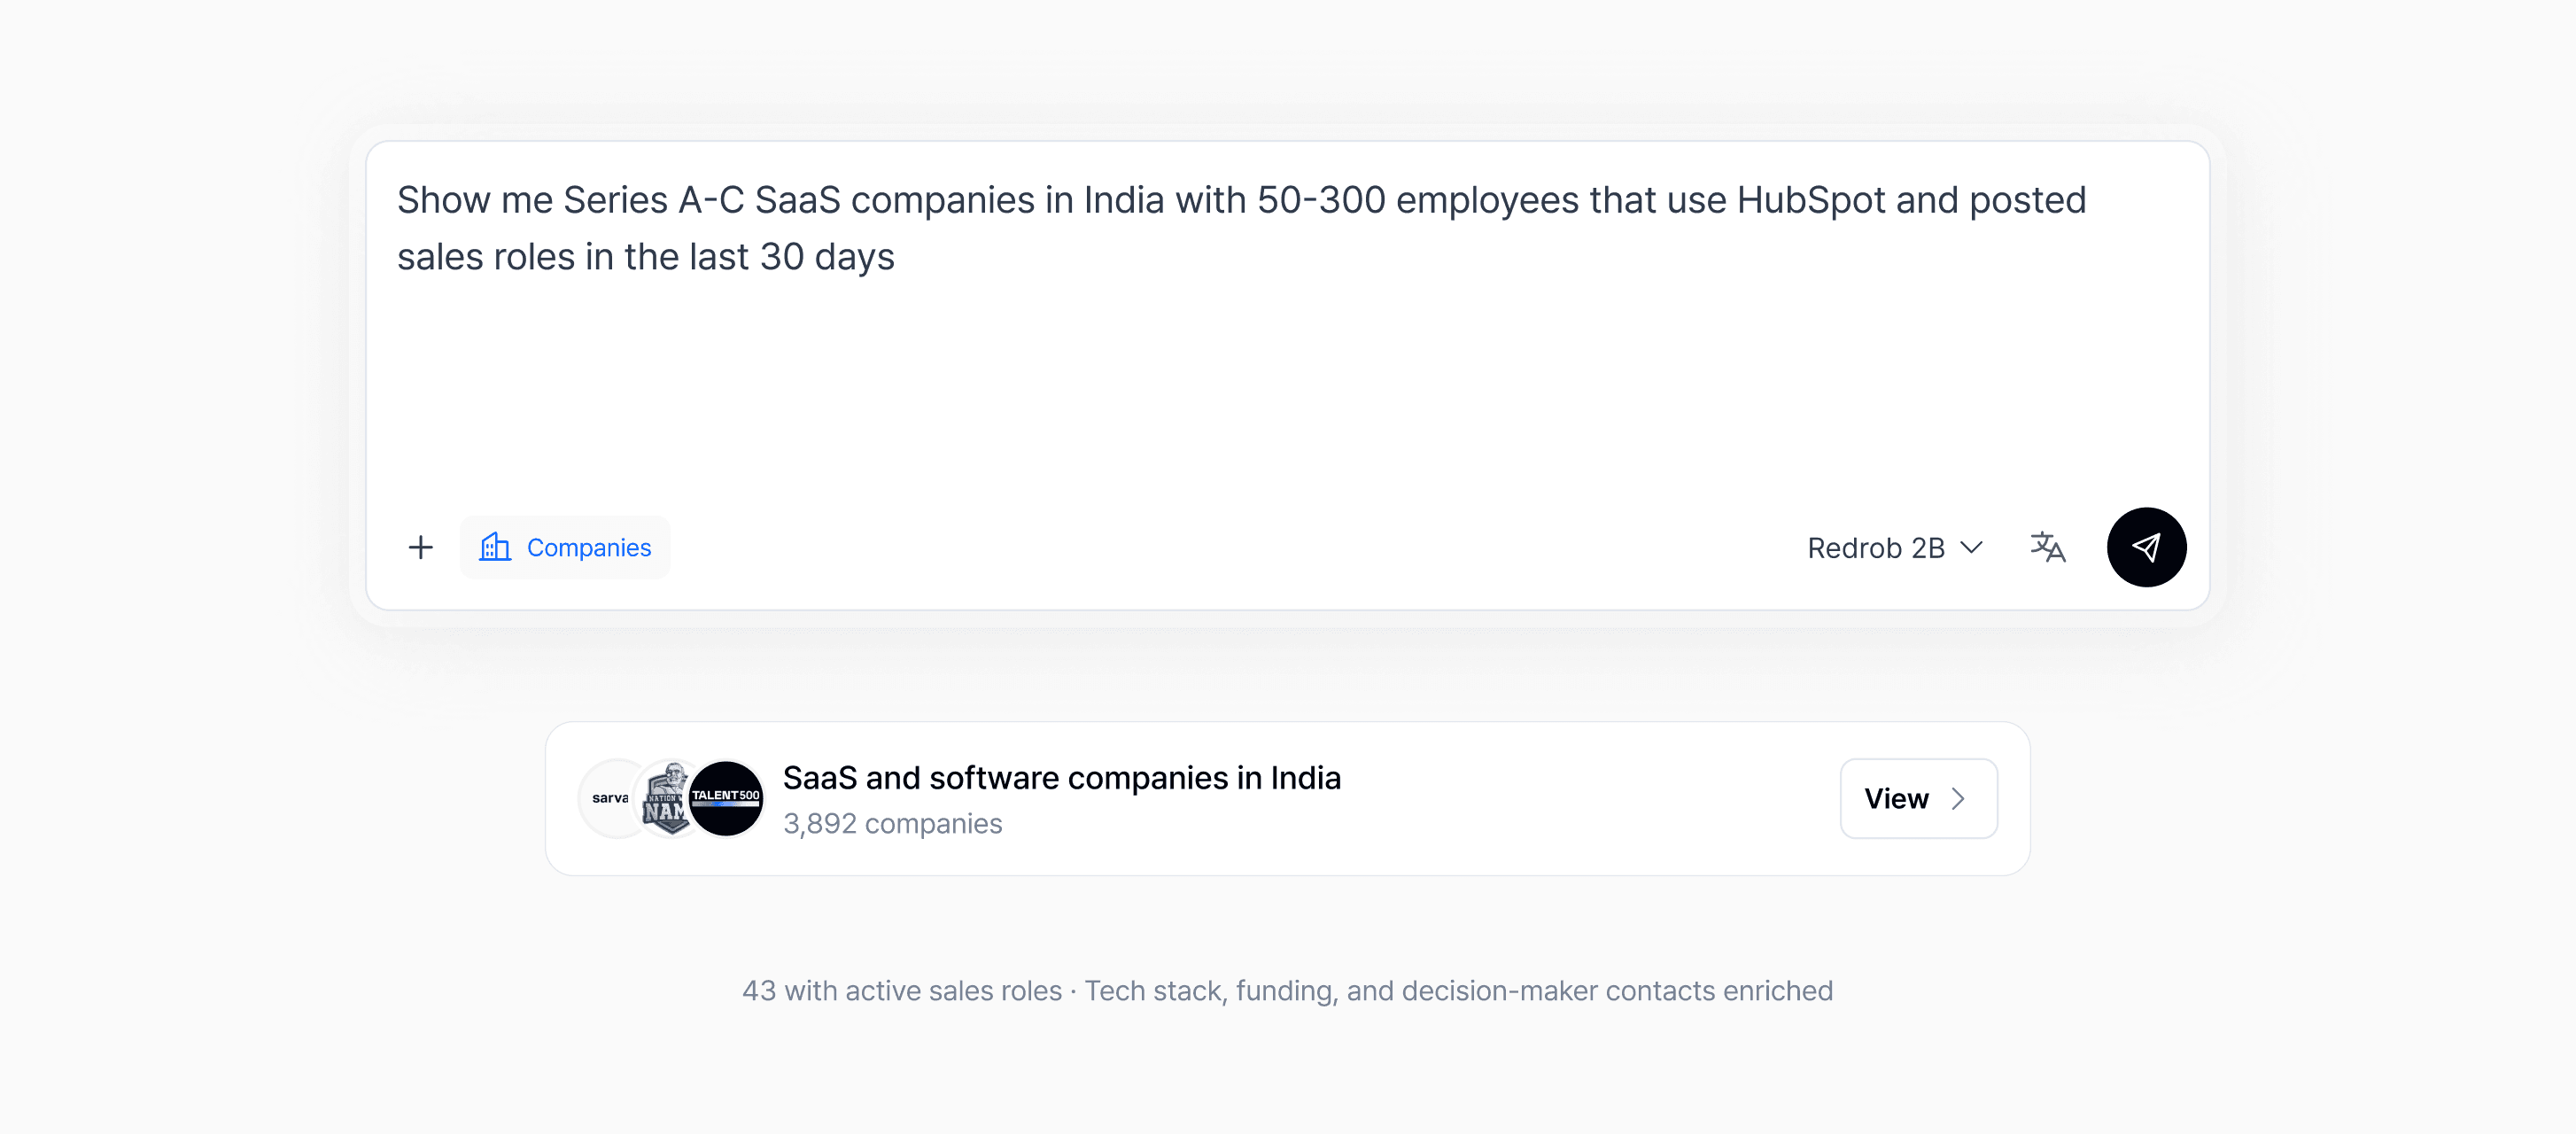Click the right chevron inside View button
The height and width of the screenshot is (1134, 2576).
point(1958,798)
